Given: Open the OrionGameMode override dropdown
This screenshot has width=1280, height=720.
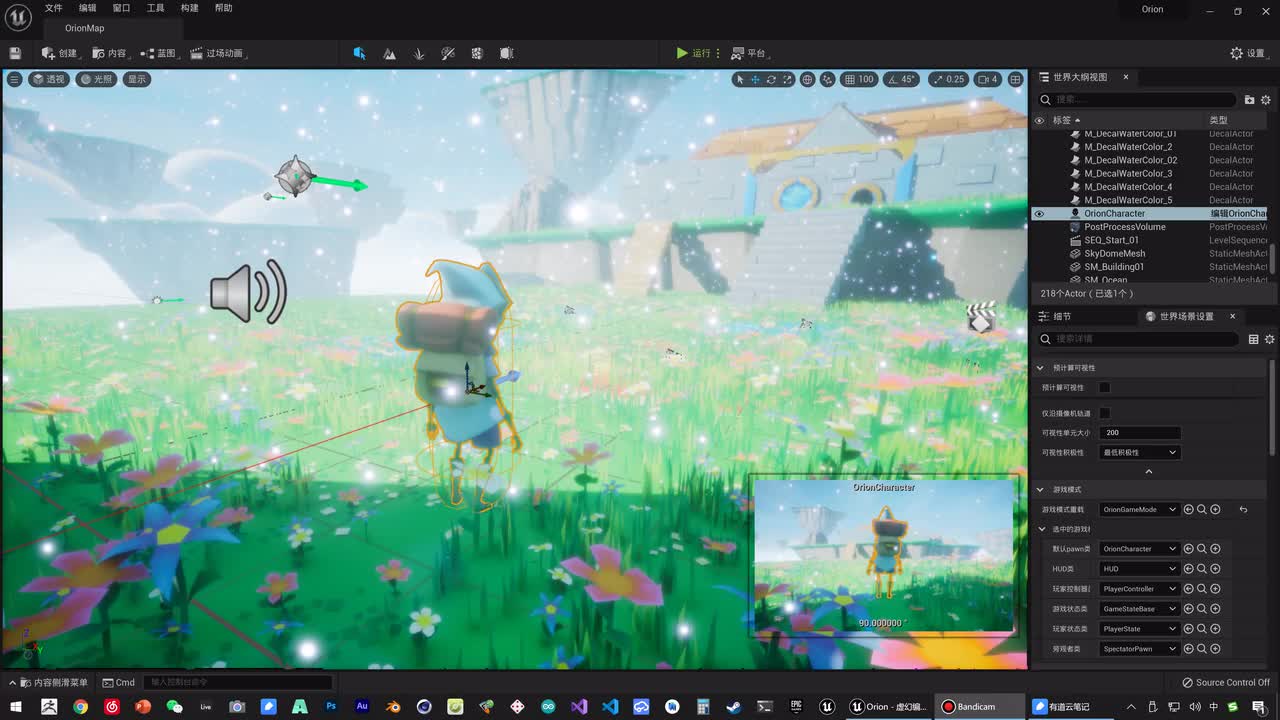Looking at the screenshot, I should [x=1139, y=510].
